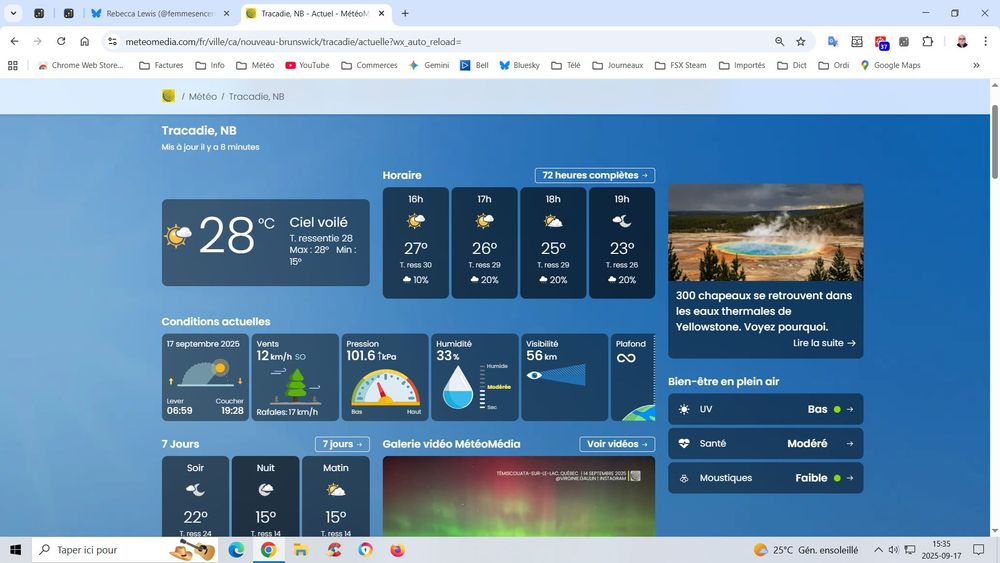Open the Chrome Web Store bookmark
The height and width of the screenshot is (563, 1000).
point(80,65)
